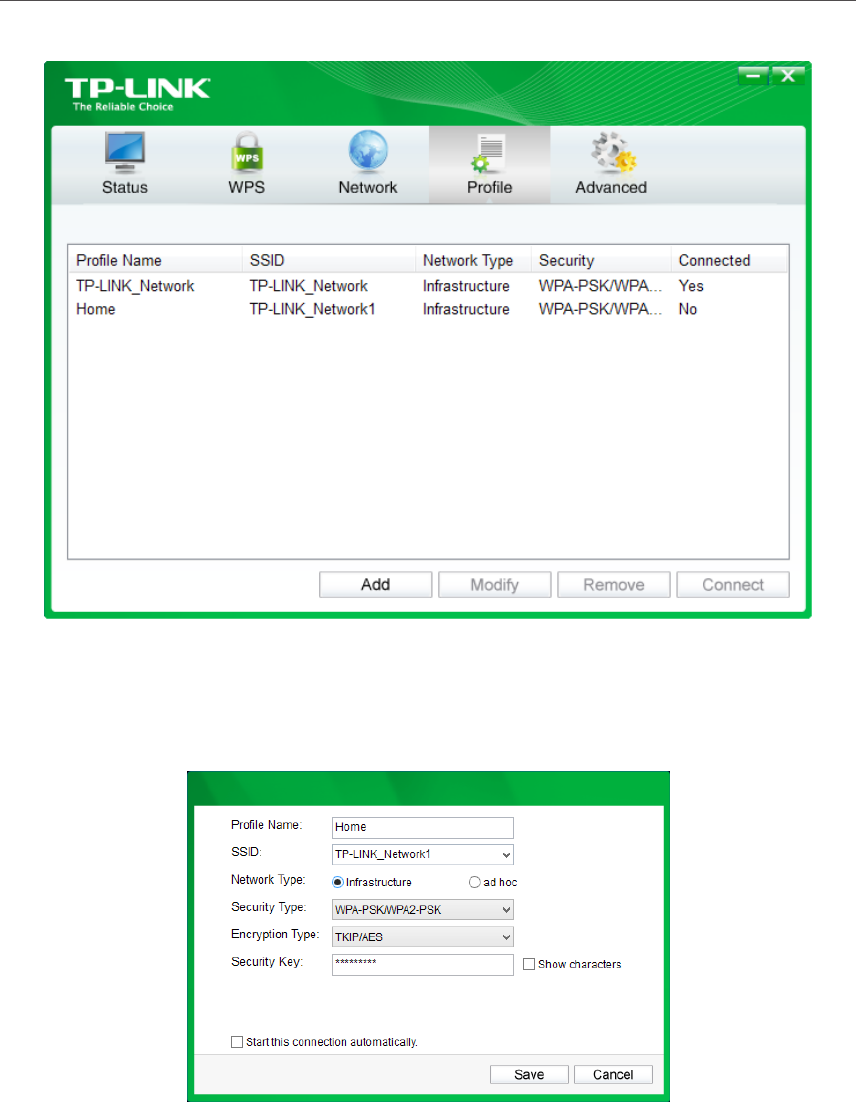Open the Network globe icon
The width and height of the screenshot is (856, 1102).
coord(368,152)
